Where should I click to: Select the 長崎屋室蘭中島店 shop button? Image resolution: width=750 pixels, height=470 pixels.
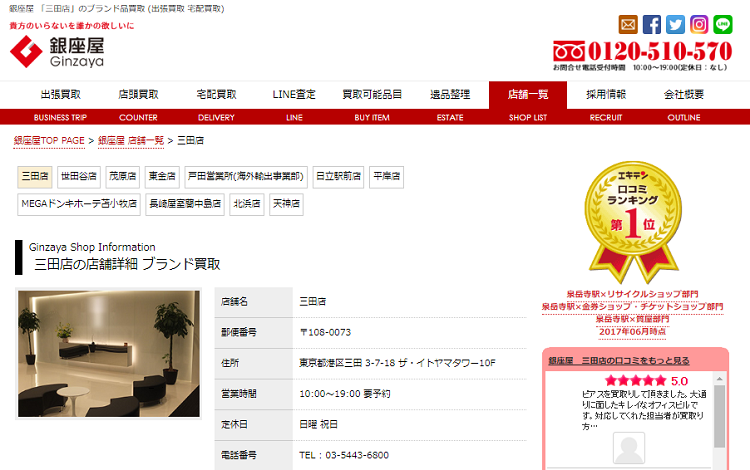coord(185,204)
